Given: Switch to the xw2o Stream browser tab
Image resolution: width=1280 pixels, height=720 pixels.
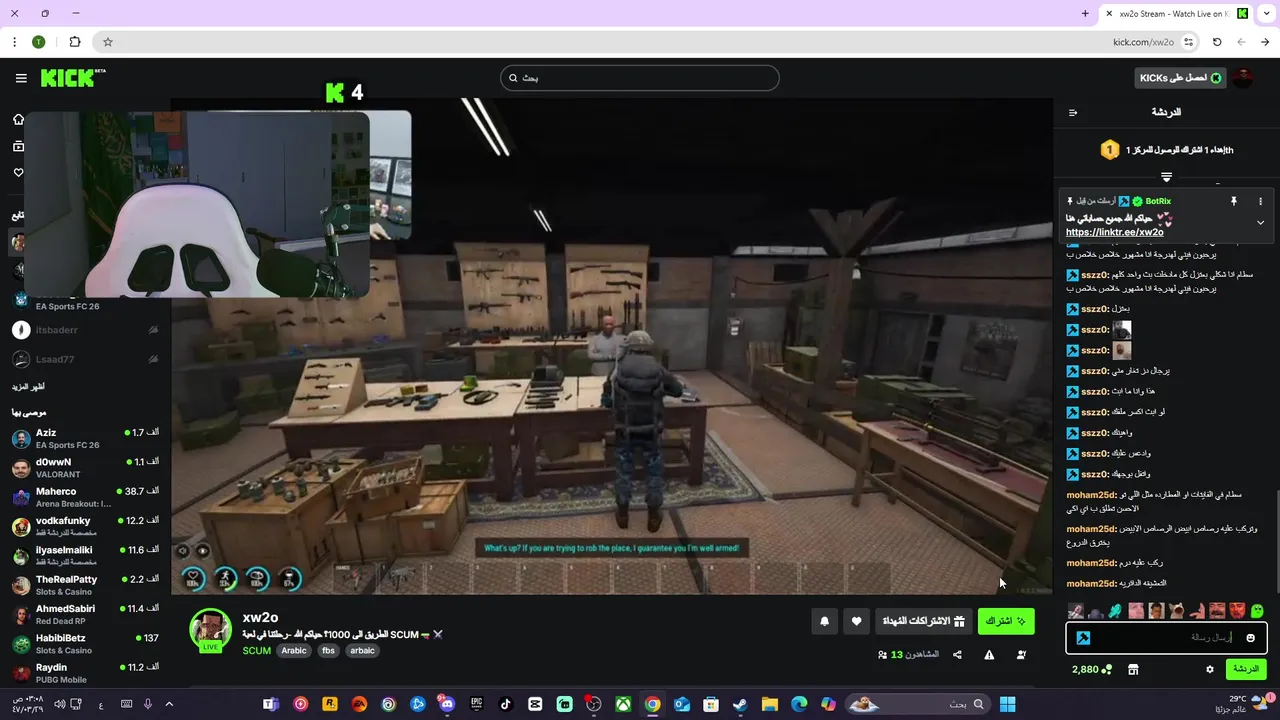Looking at the screenshot, I should [1176, 14].
